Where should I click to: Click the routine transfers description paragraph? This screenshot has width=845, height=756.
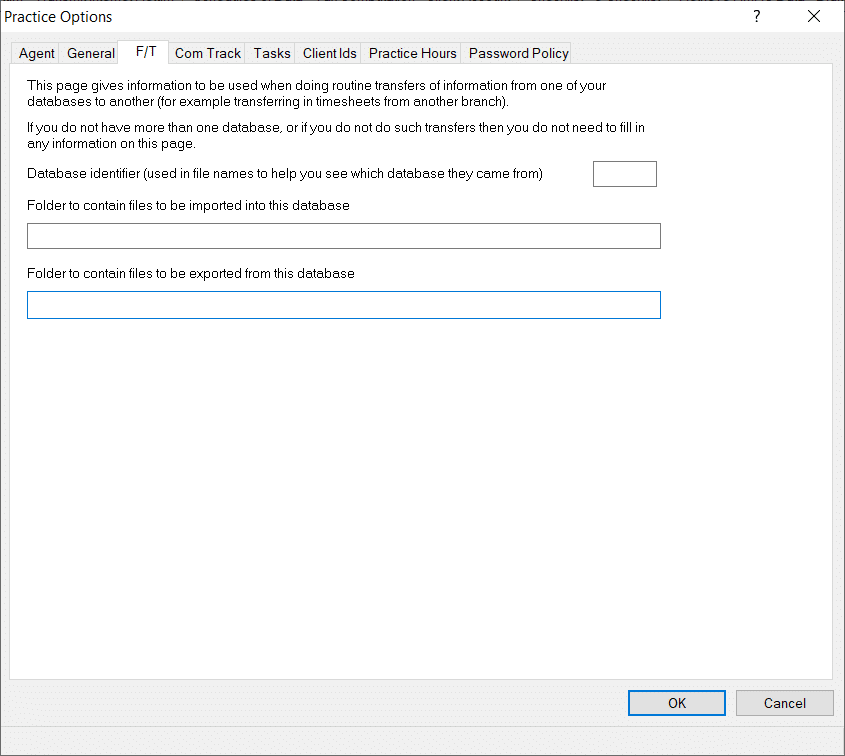coord(317,93)
